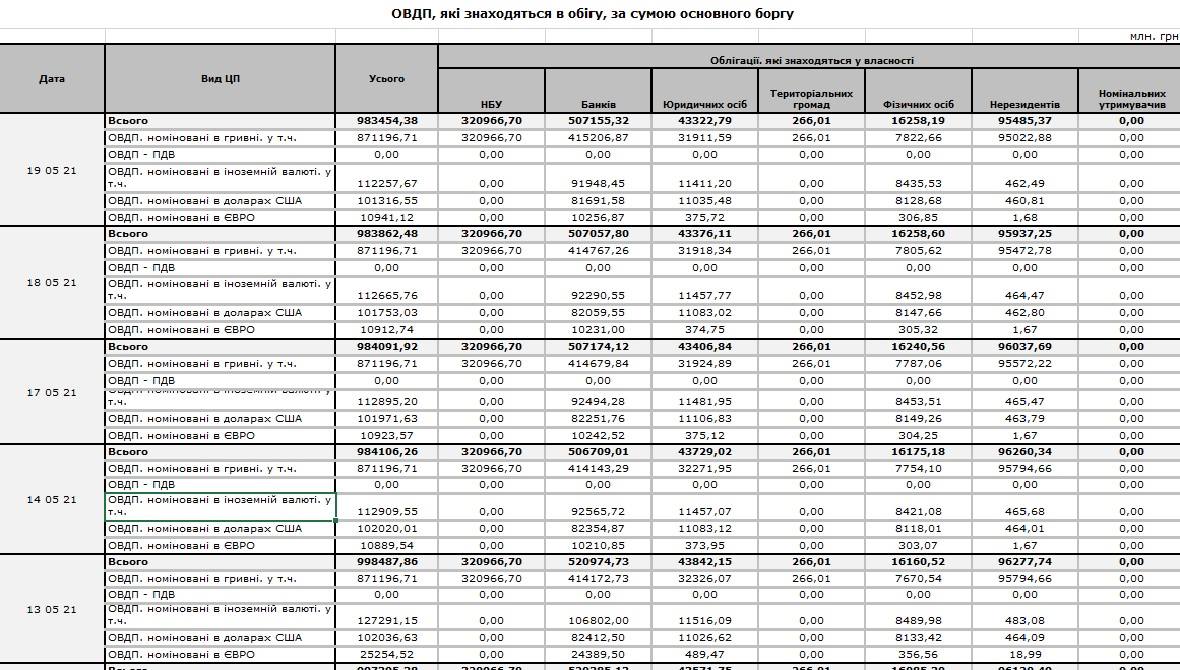This screenshot has height=670, width=1180.
Task: Select the date cell '17 05 21'
Action: coord(52,392)
